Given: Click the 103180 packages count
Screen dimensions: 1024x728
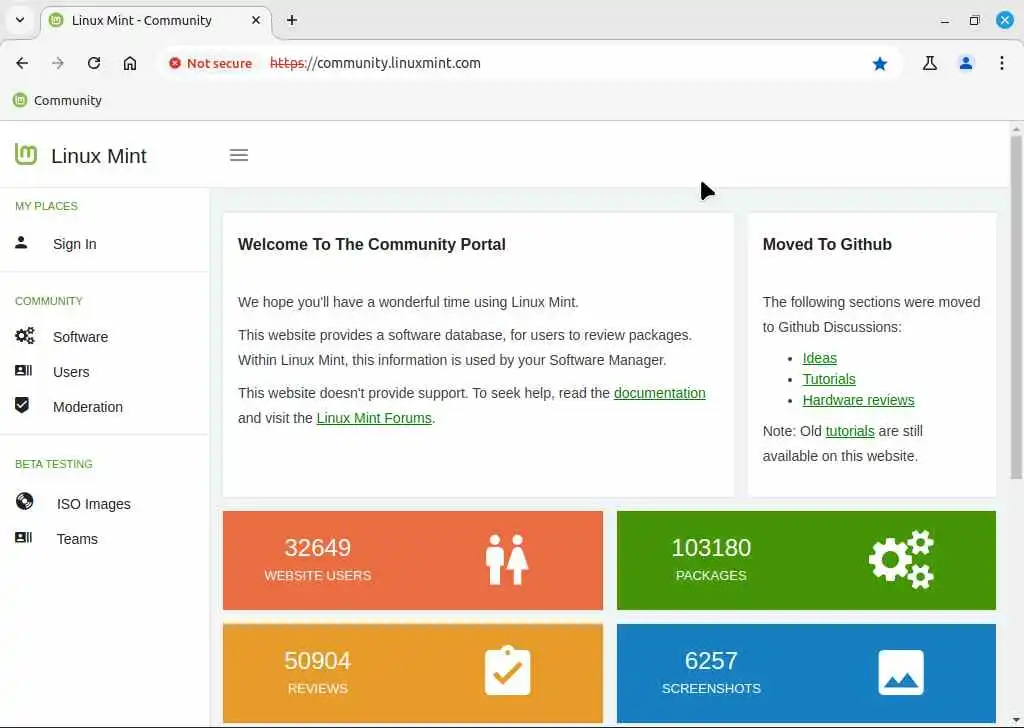Looking at the screenshot, I should point(711,548).
